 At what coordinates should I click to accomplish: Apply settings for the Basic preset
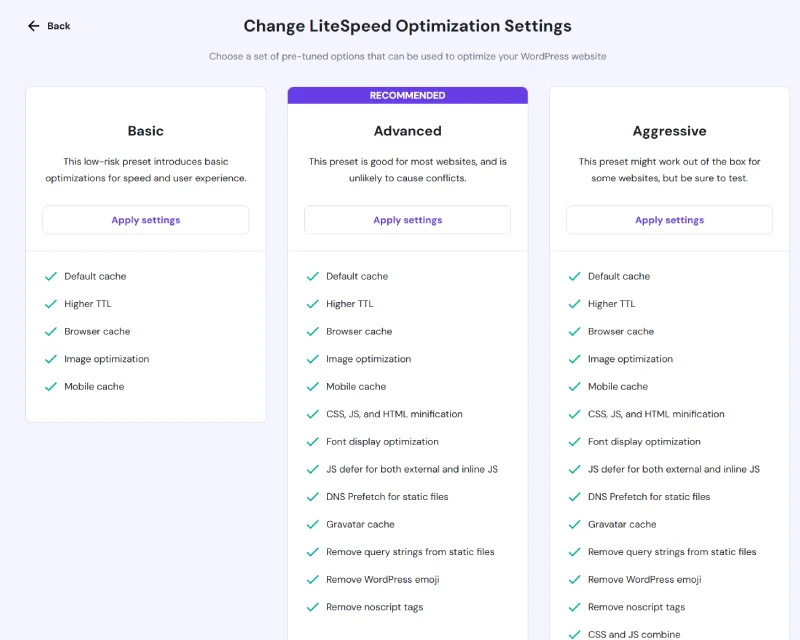[145, 220]
